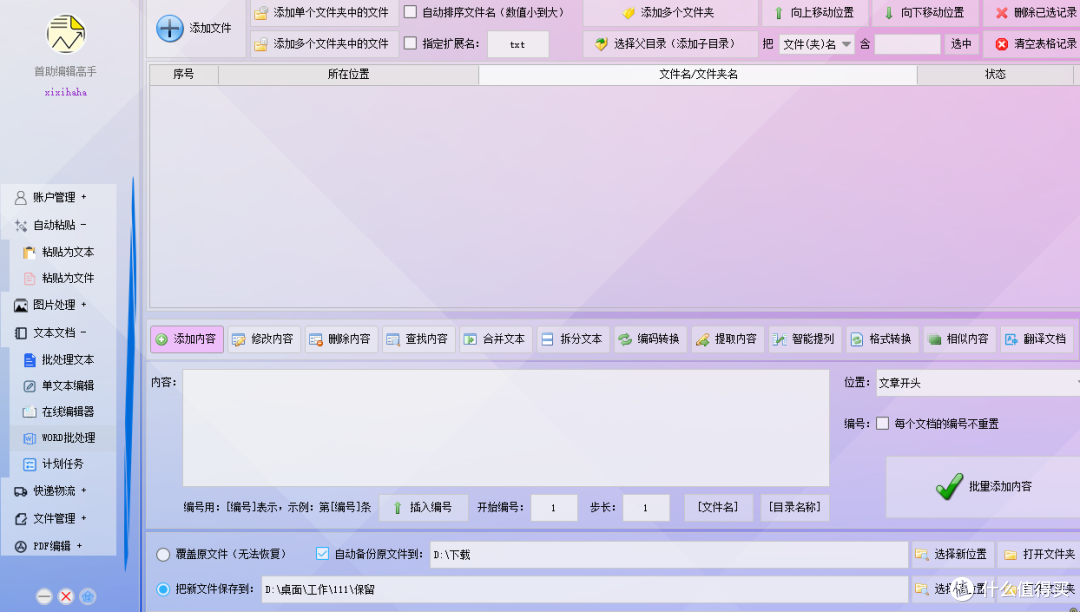Image resolution: width=1080 pixels, height=612 pixels.
Task: Click the application logo icon 首助编辑高手
Action: click(x=65, y=34)
